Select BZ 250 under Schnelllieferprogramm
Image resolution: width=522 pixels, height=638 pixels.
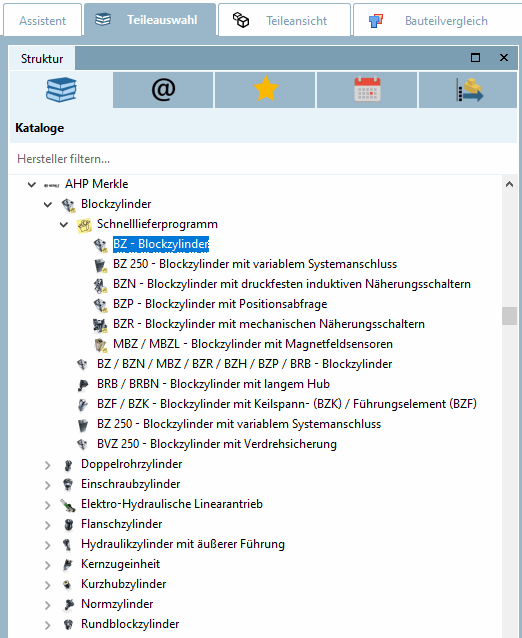[255, 264]
